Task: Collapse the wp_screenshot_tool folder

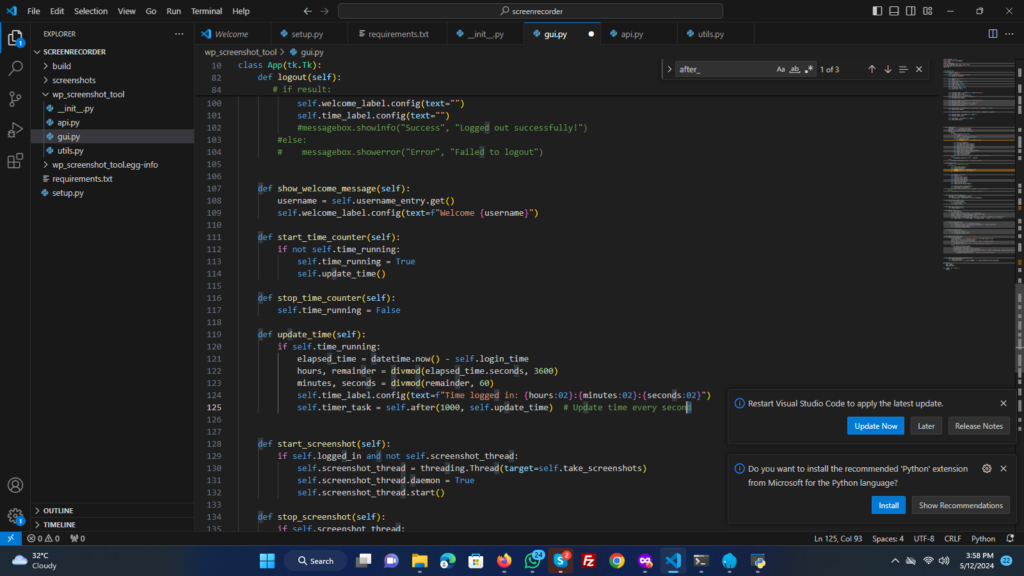Action: pyautogui.click(x=88, y=94)
